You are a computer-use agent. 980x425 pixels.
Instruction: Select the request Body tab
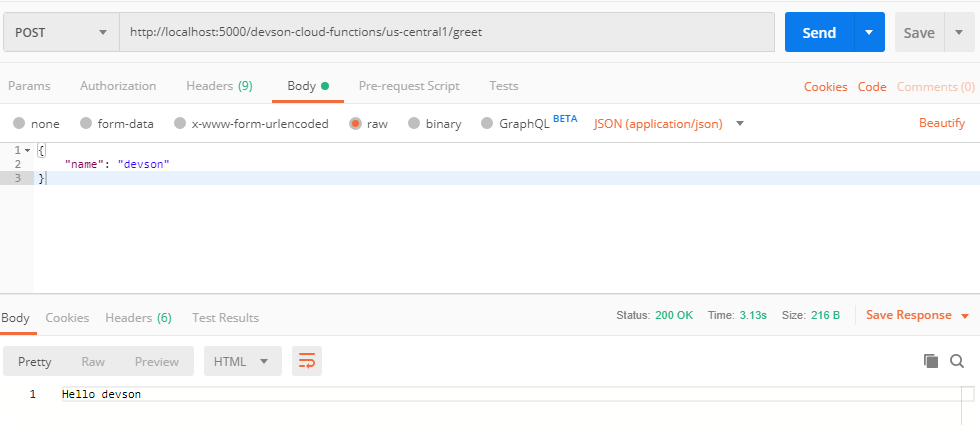[x=308, y=86]
